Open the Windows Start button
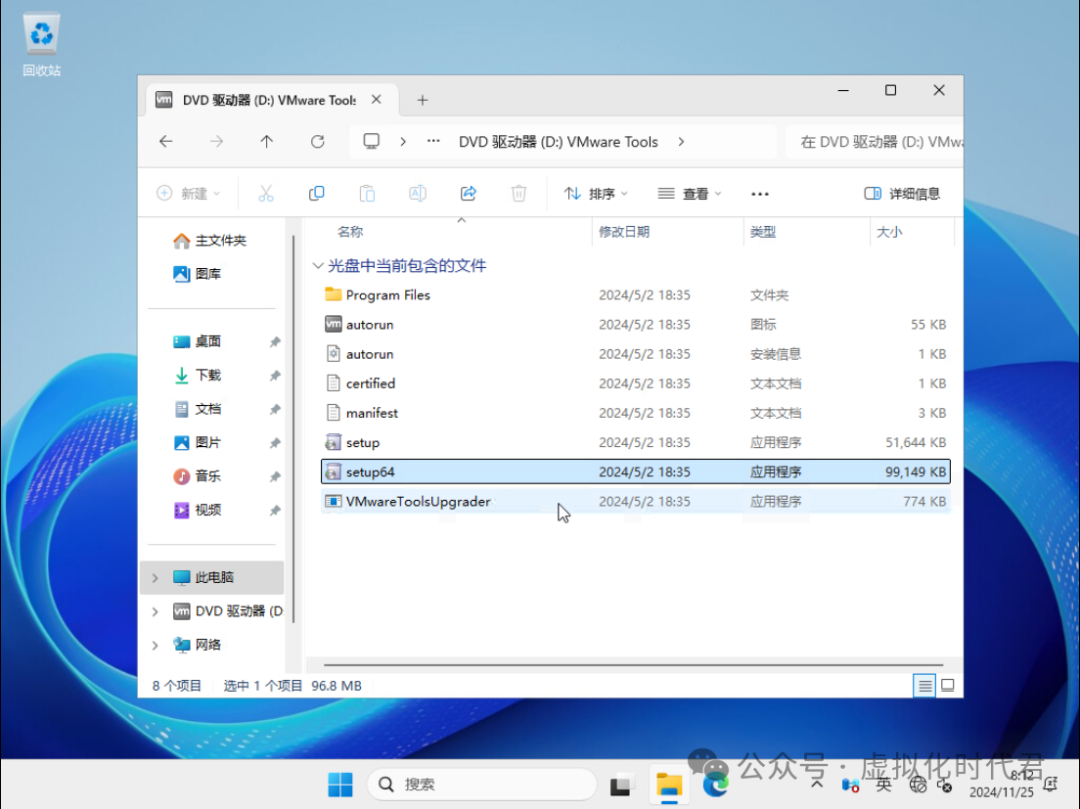The image size is (1080, 809). pos(340,784)
